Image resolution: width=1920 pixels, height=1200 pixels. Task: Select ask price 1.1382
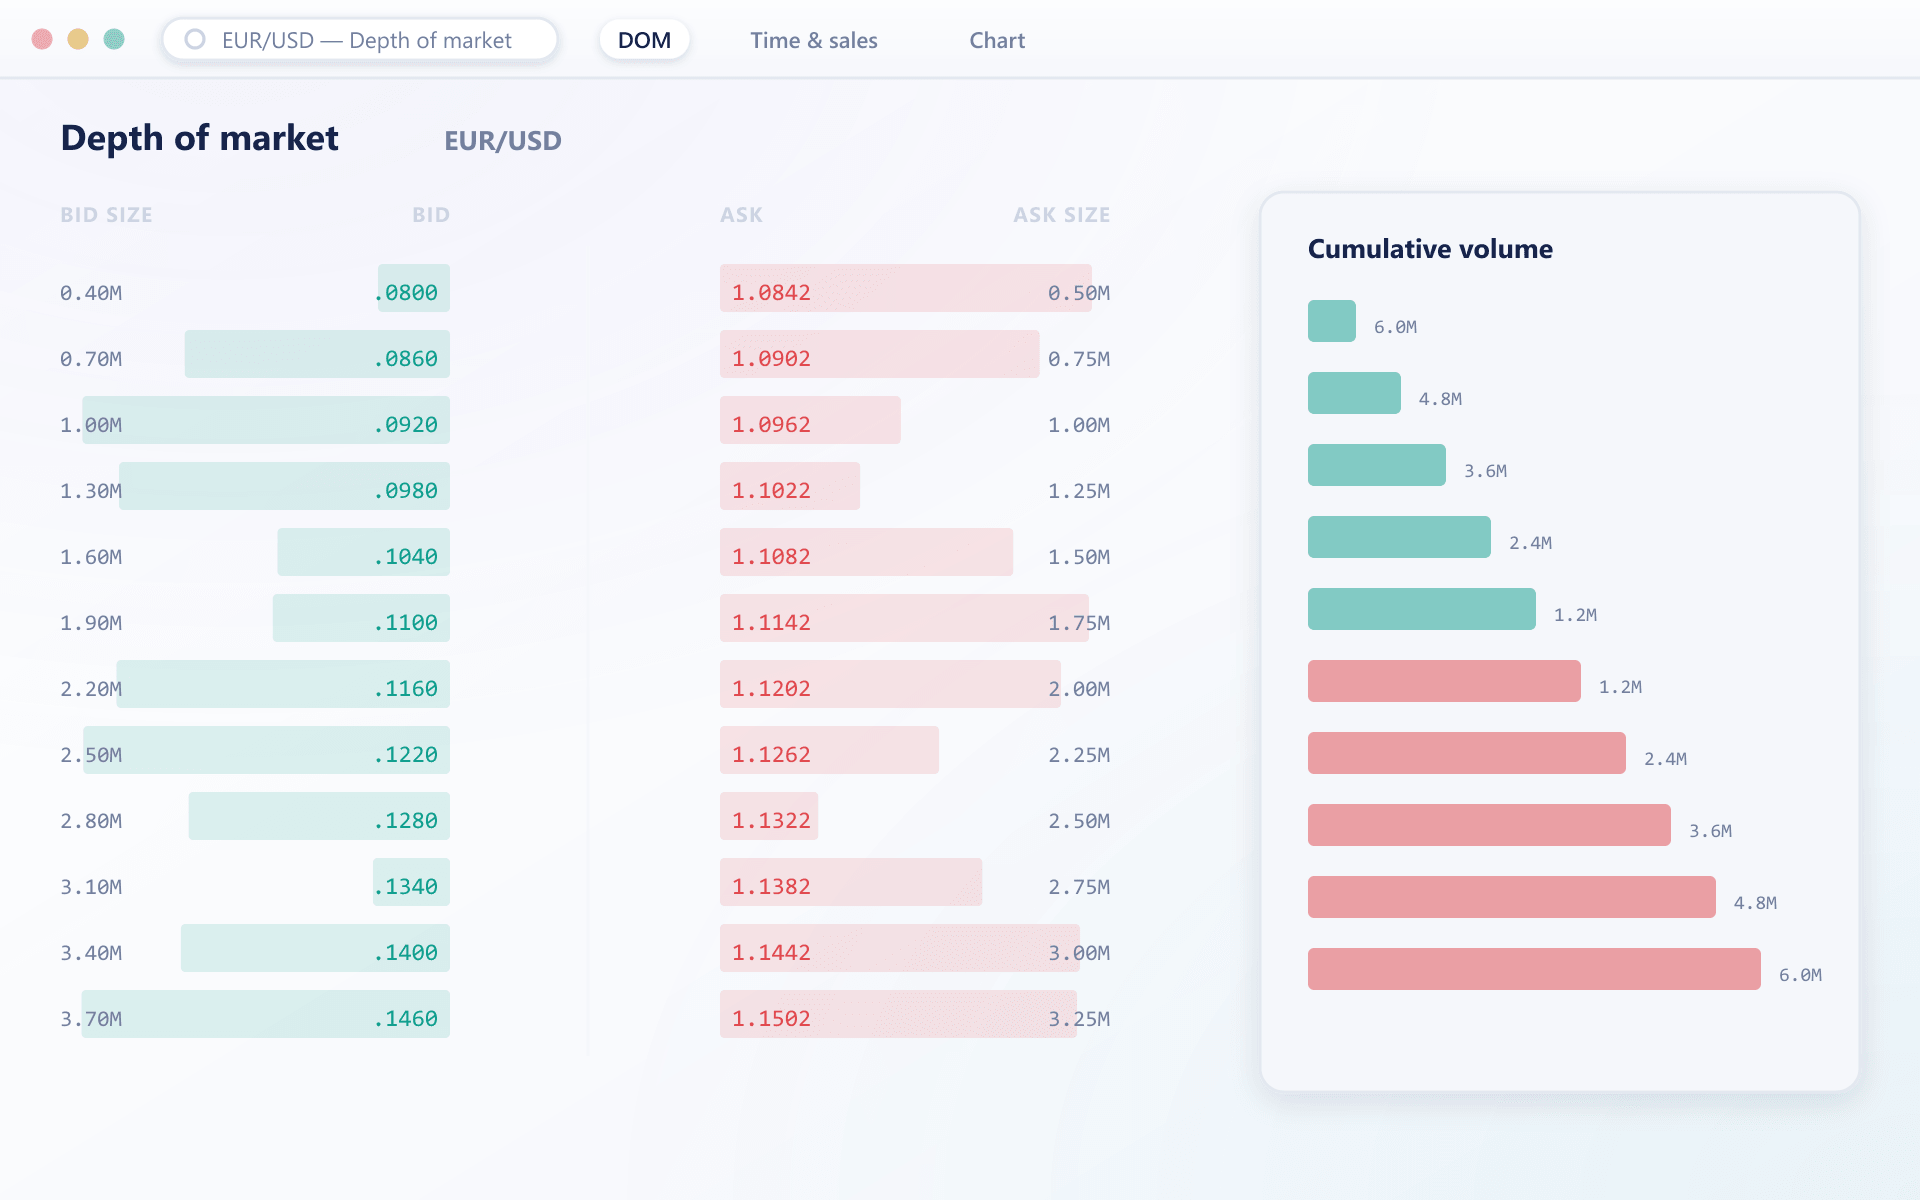point(771,887)
